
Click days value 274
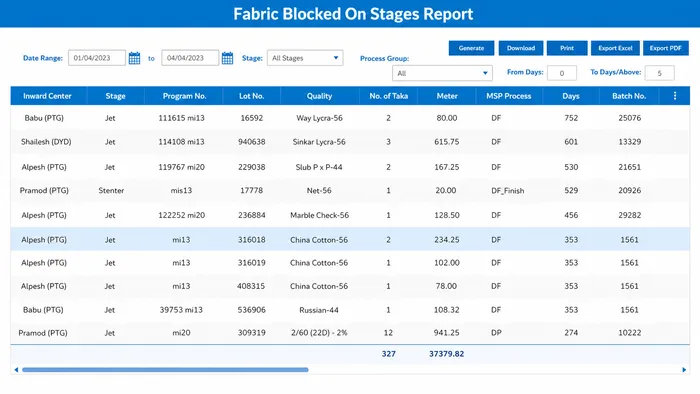tap(571, 333)
